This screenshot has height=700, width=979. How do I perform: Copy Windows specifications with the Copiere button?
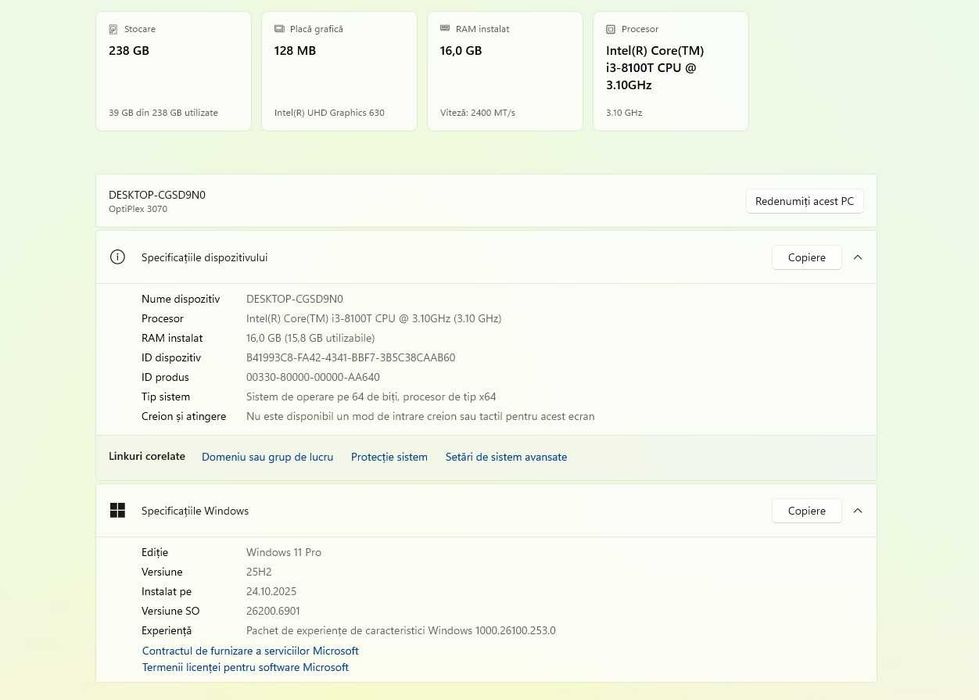pos(806,511)
